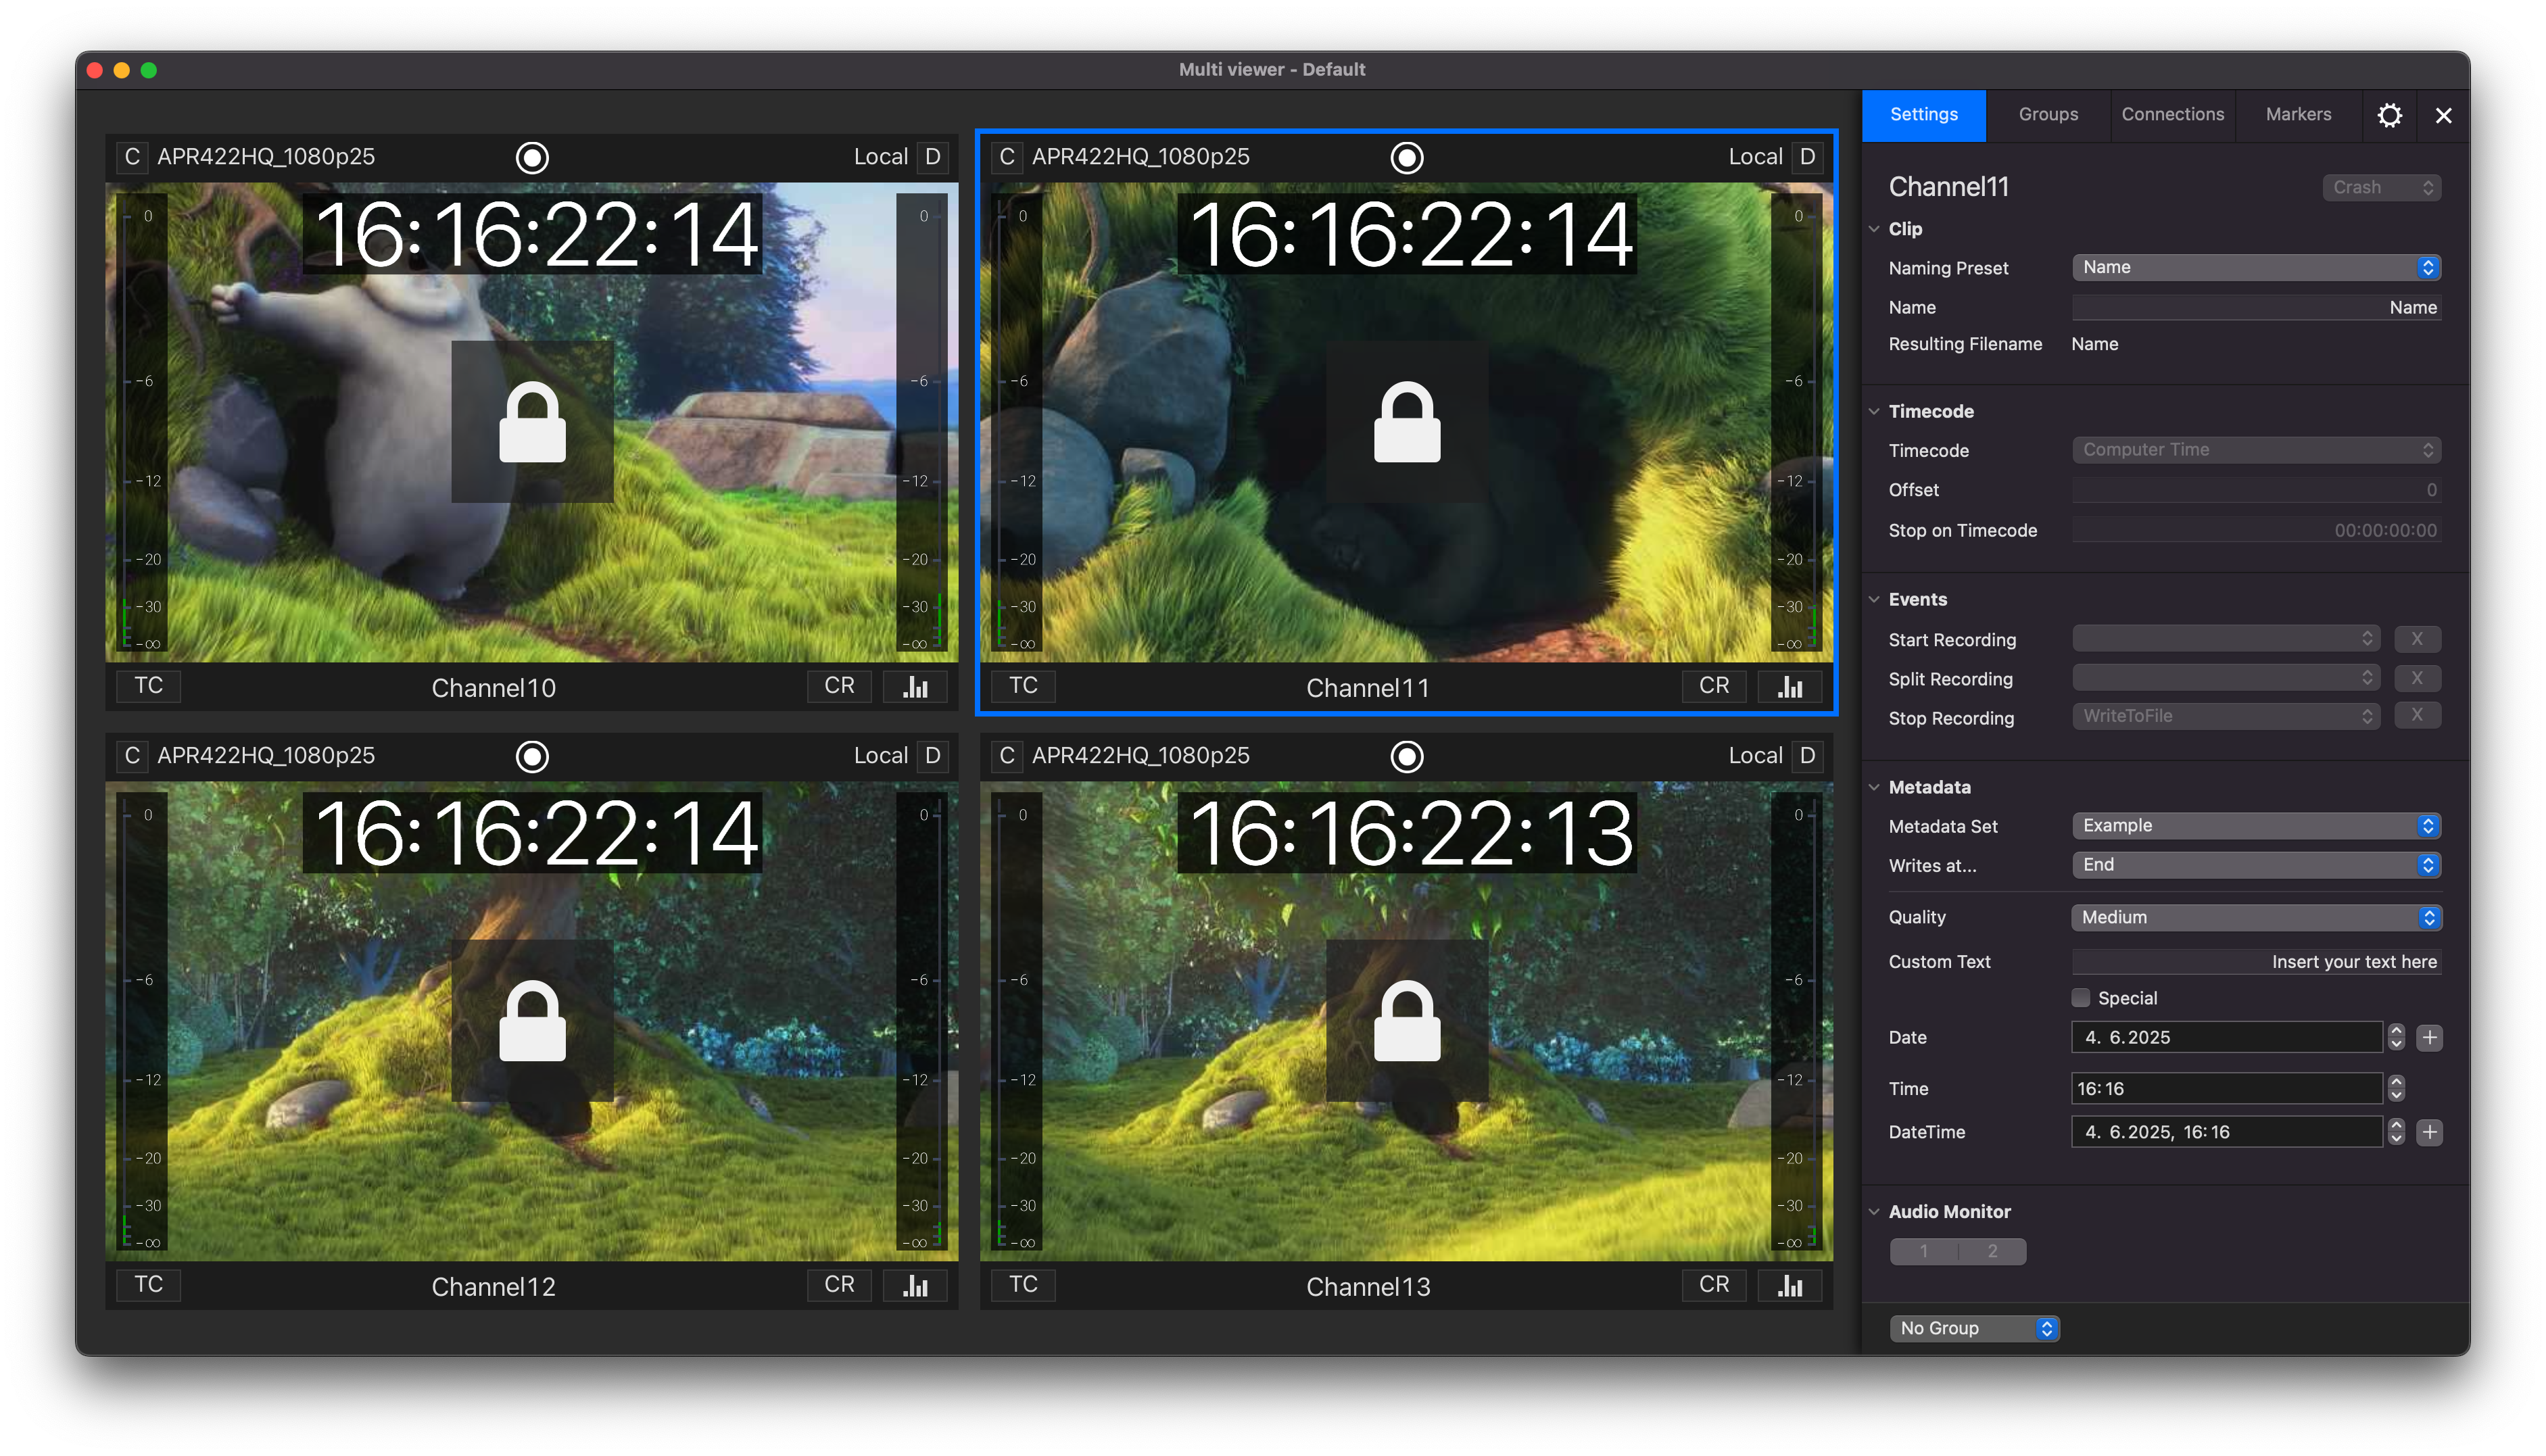
Task: Collapse the Events section
Action: (1875, 599)
